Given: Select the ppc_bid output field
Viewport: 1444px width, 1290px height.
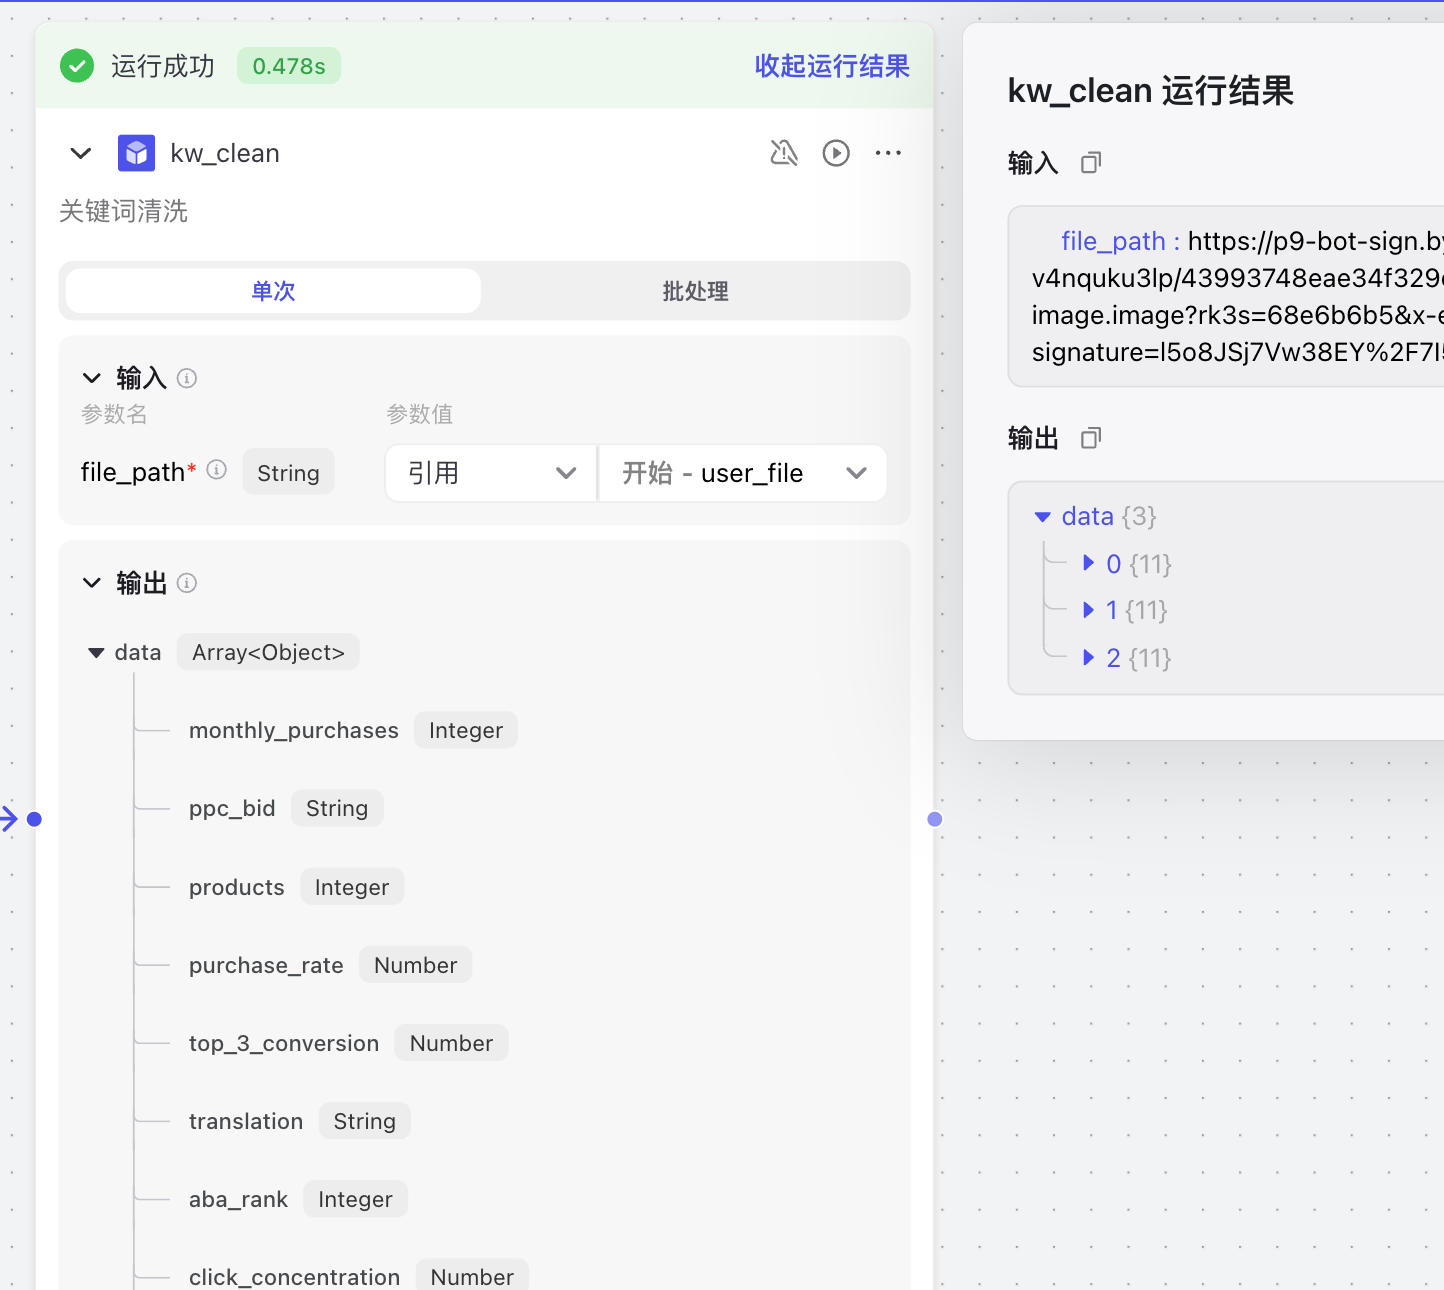Looking at the screenshot, I should (232, 808).
